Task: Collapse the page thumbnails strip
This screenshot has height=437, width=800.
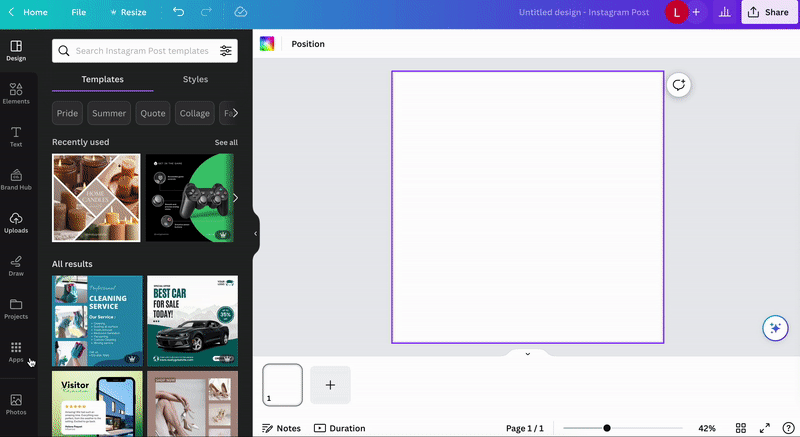Action: coord(527,354)
